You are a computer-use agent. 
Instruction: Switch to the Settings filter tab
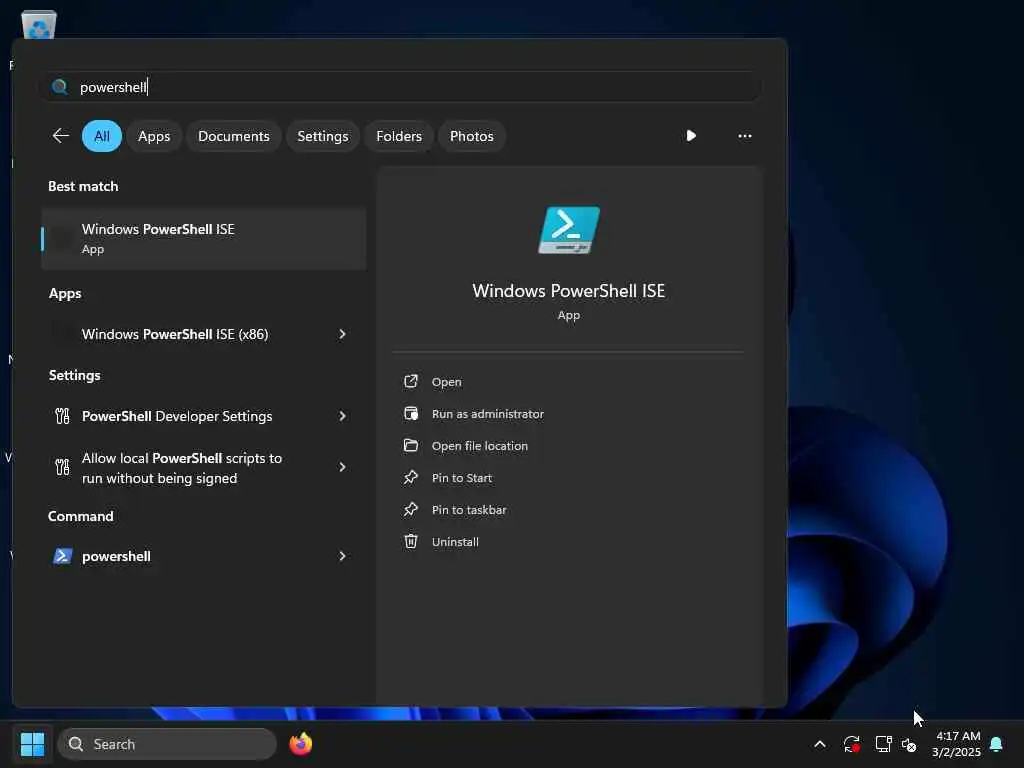click(323, 136)
